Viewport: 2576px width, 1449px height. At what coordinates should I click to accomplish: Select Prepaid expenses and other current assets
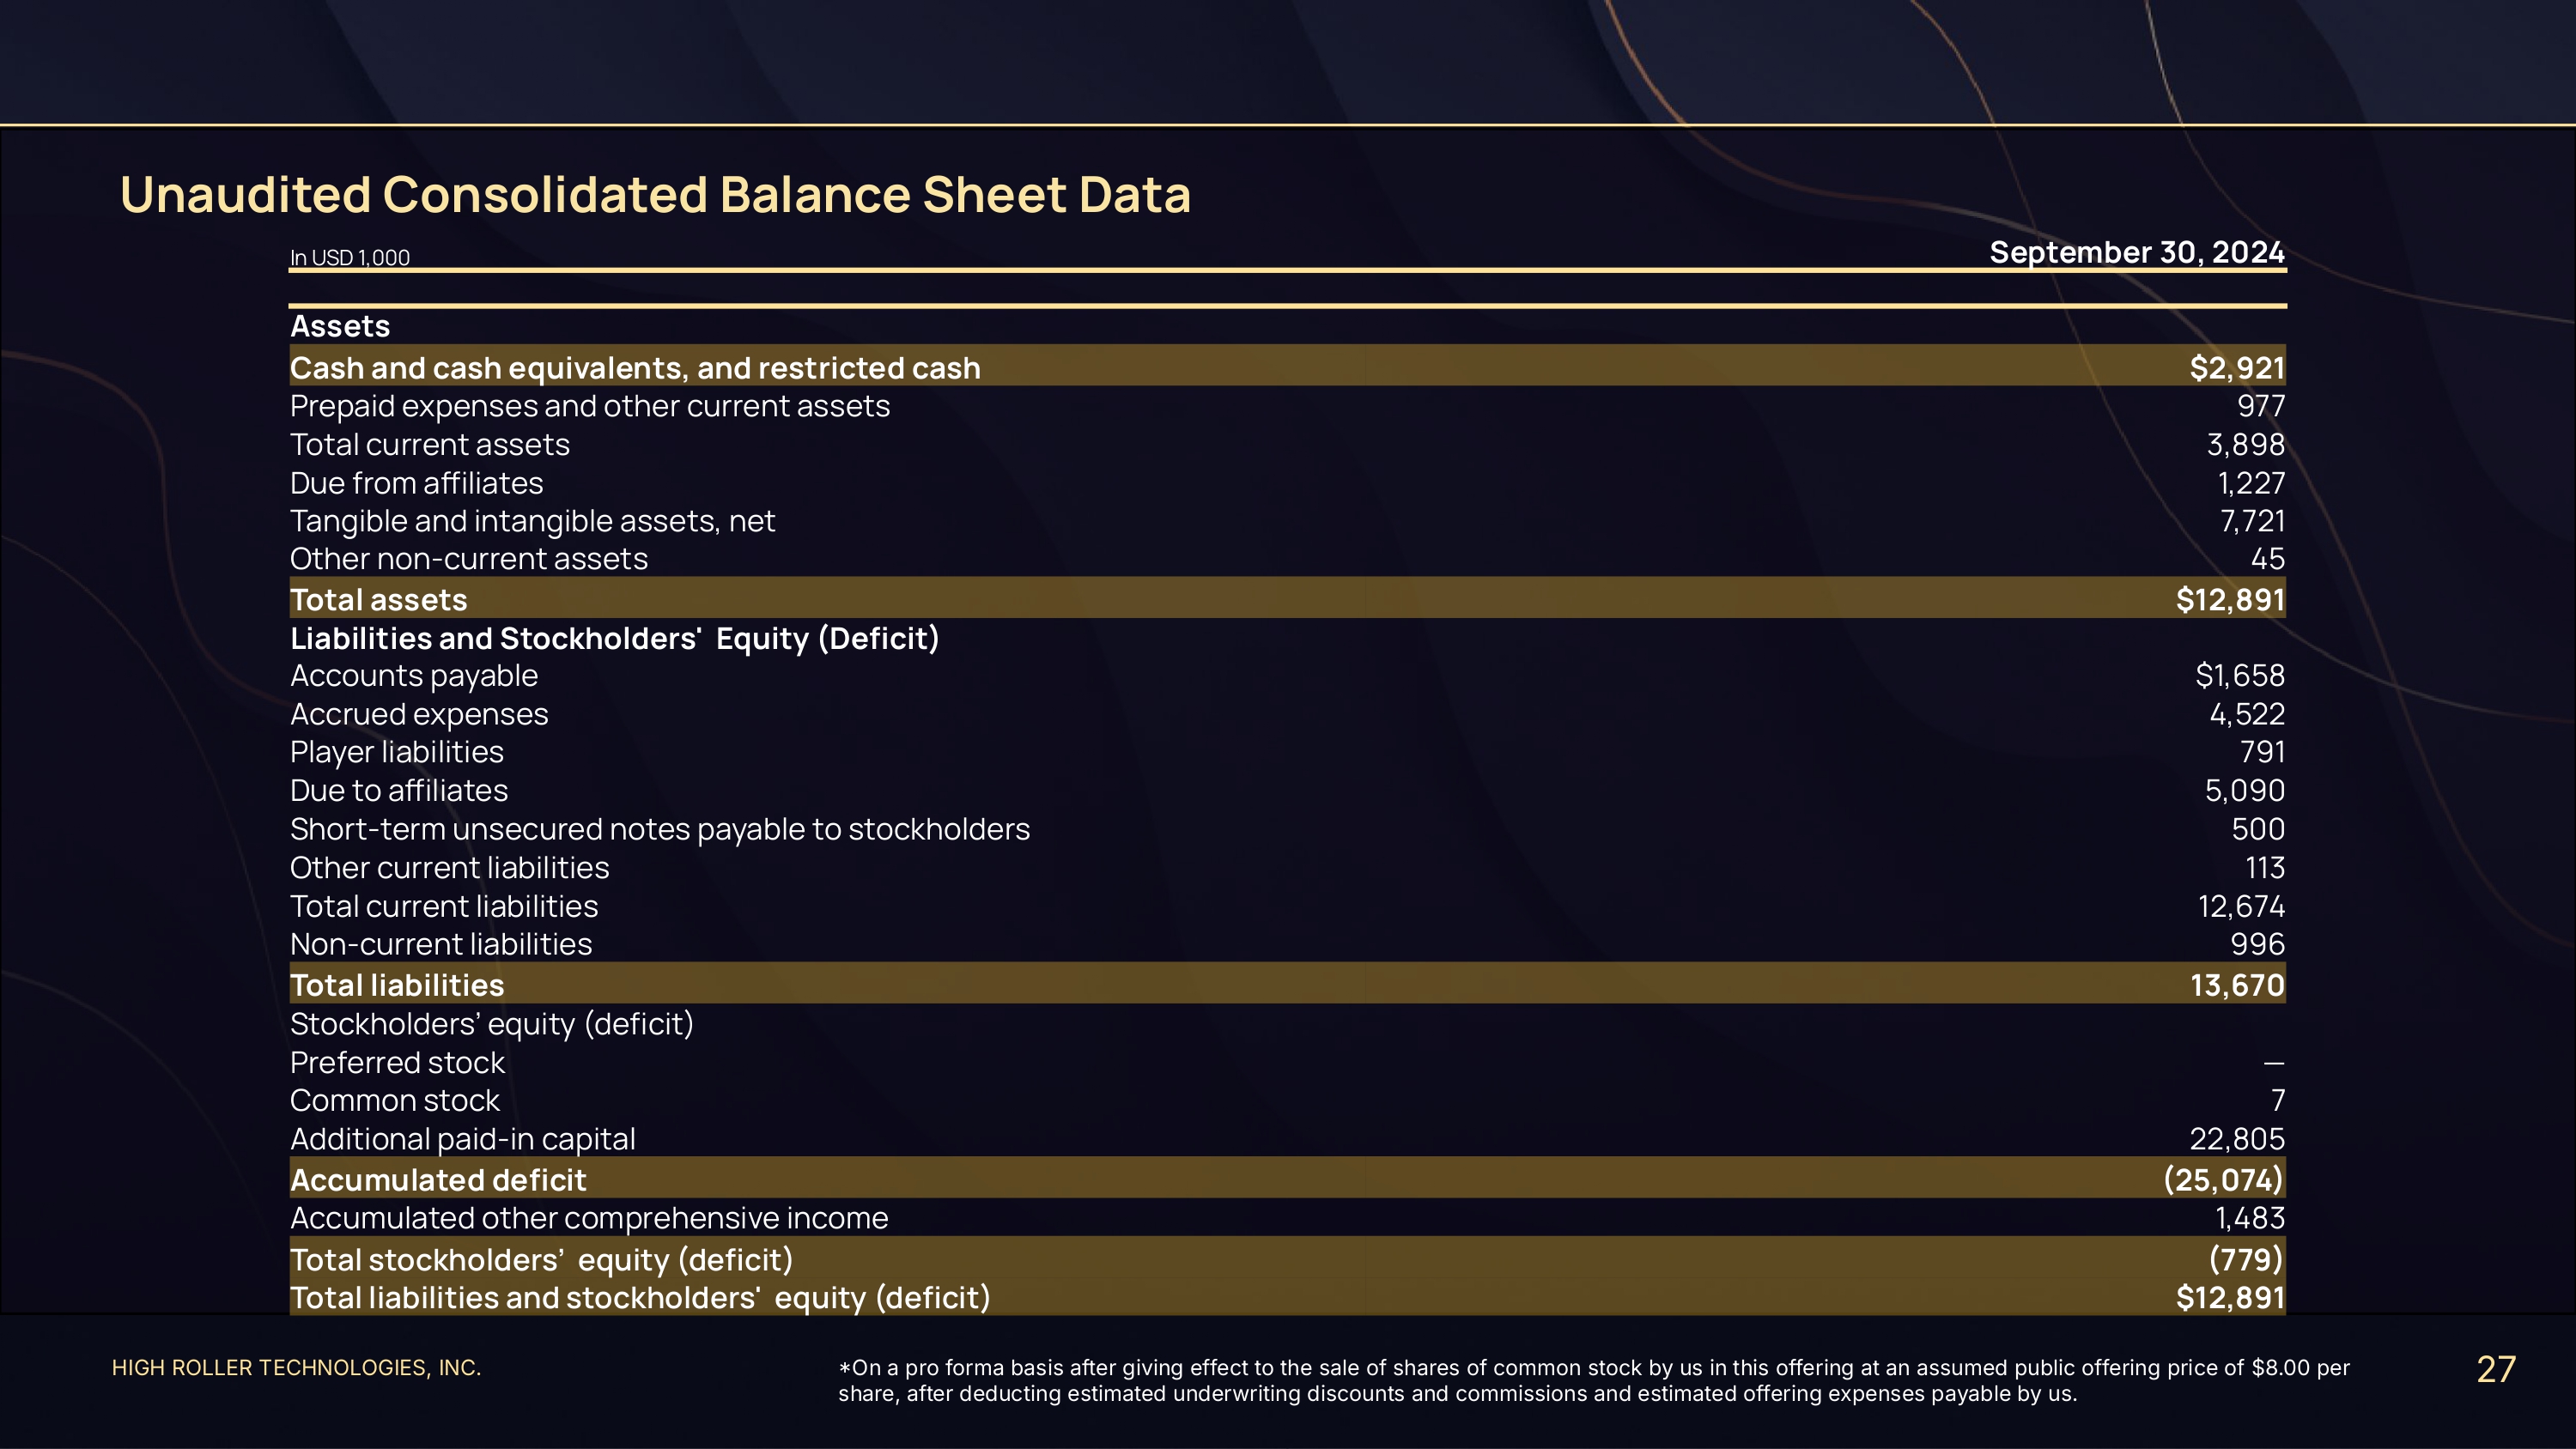click(589, 406)
